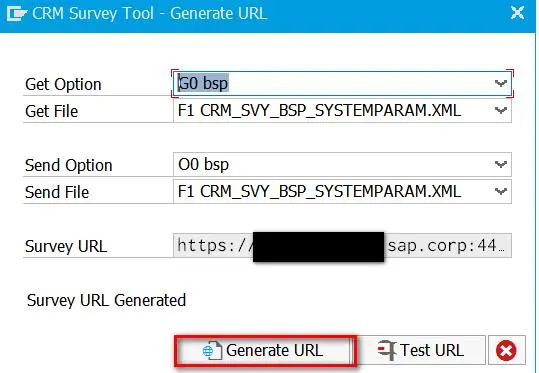539x373 pixels.
Task: Expand the Send Option dropdown arrow
Action: tap(501, 164)
